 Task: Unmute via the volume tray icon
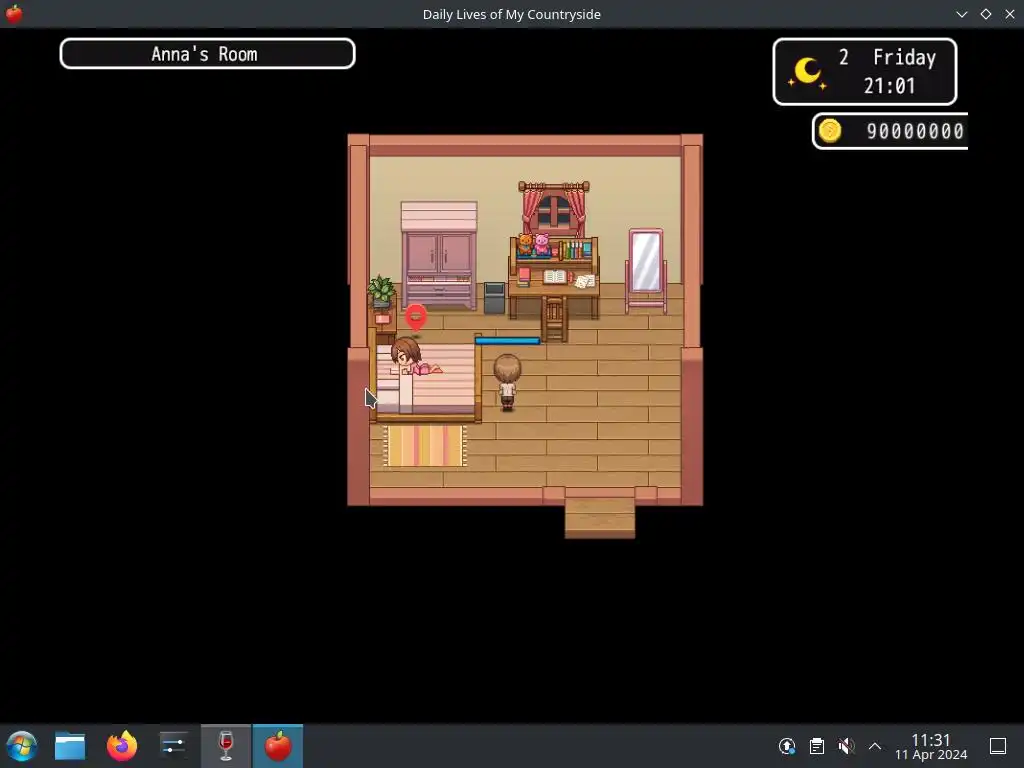pos(846,746)
